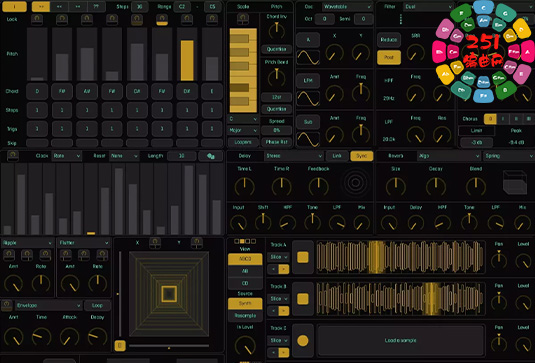Open the Reset None dropdown
This screenshot has width=535, height=363.
pos(124,156)
